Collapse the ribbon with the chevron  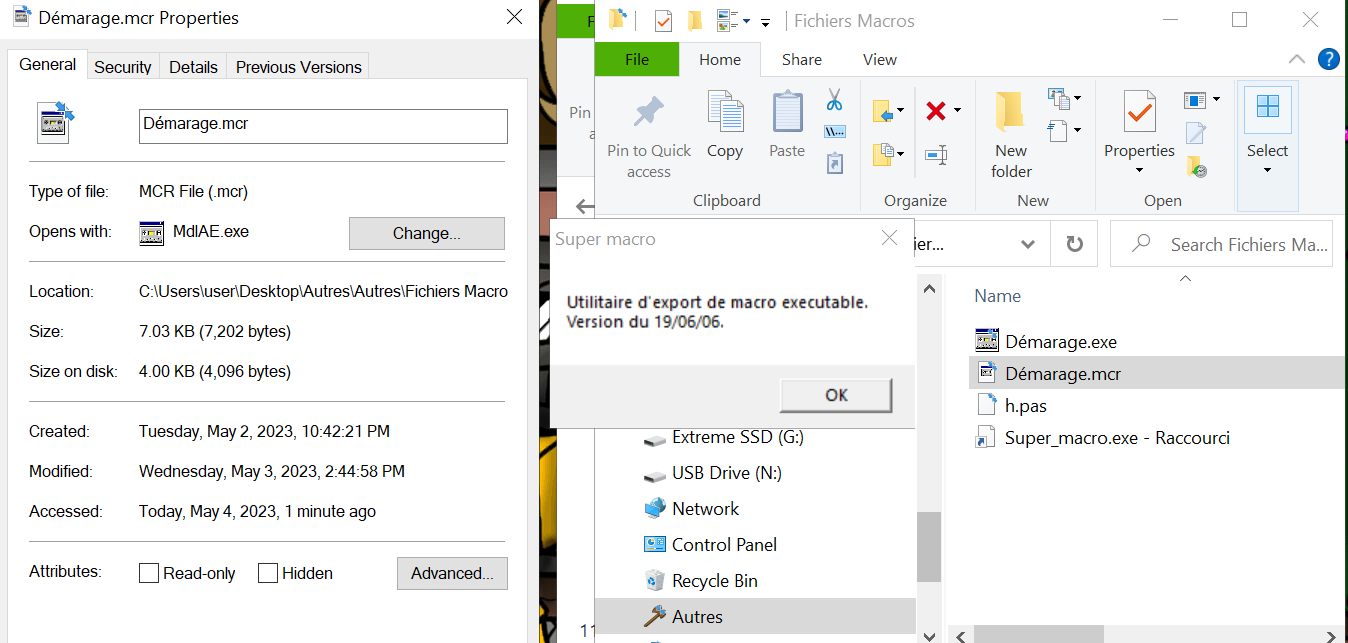pyautogui.click(x=1297, y=59)
